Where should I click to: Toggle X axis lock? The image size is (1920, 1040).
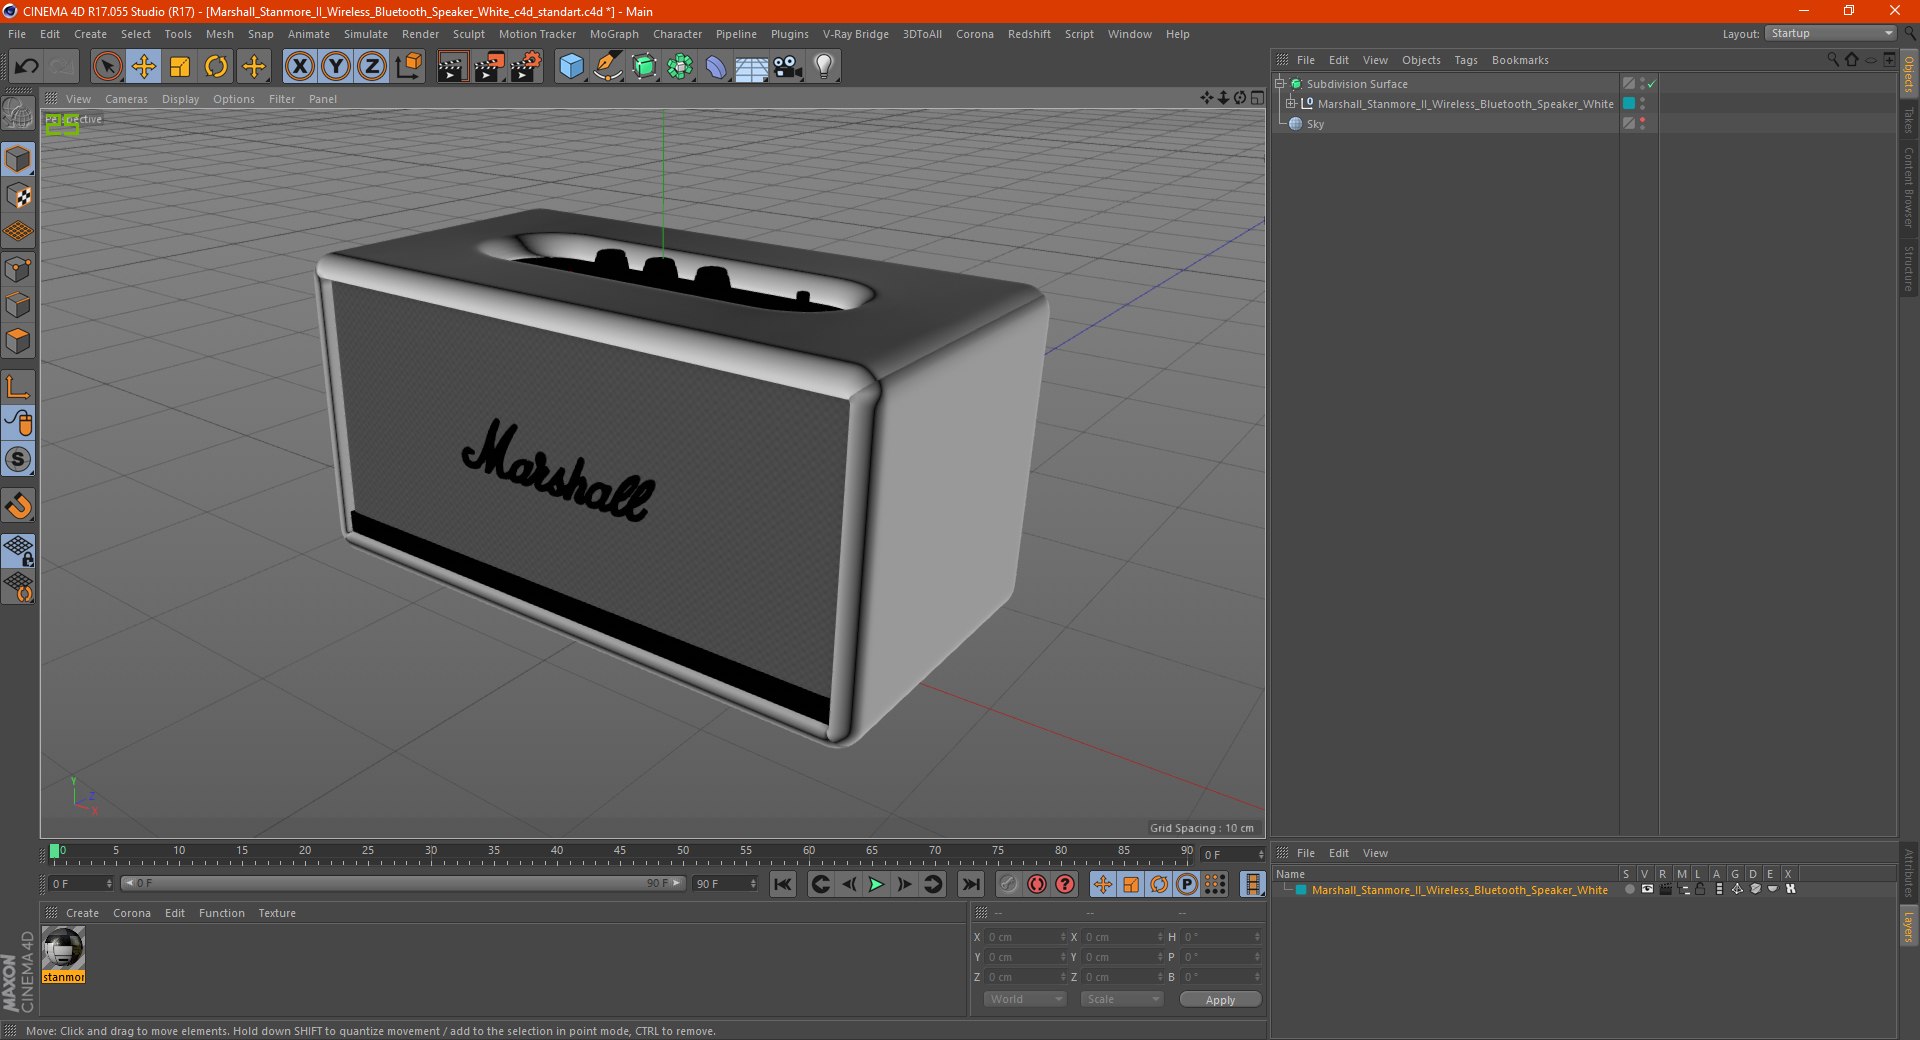click(299, 67)
